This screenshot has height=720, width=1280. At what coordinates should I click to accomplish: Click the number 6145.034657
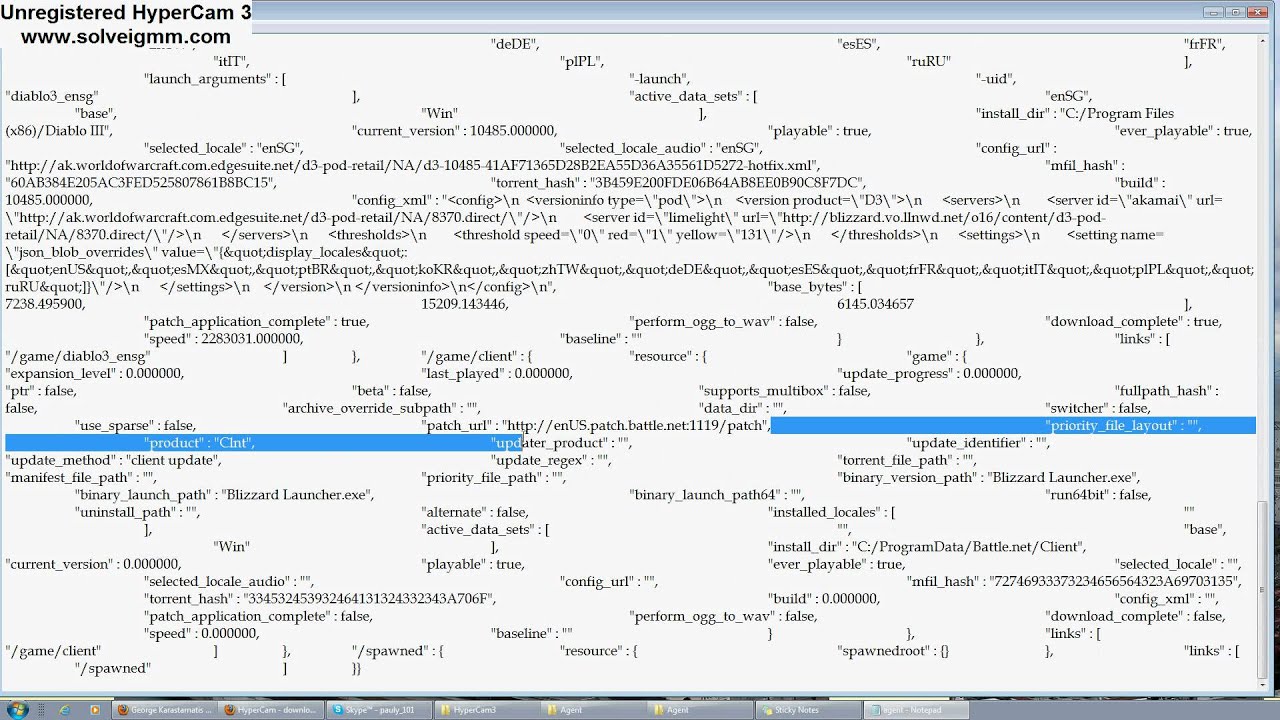(875, 304)
